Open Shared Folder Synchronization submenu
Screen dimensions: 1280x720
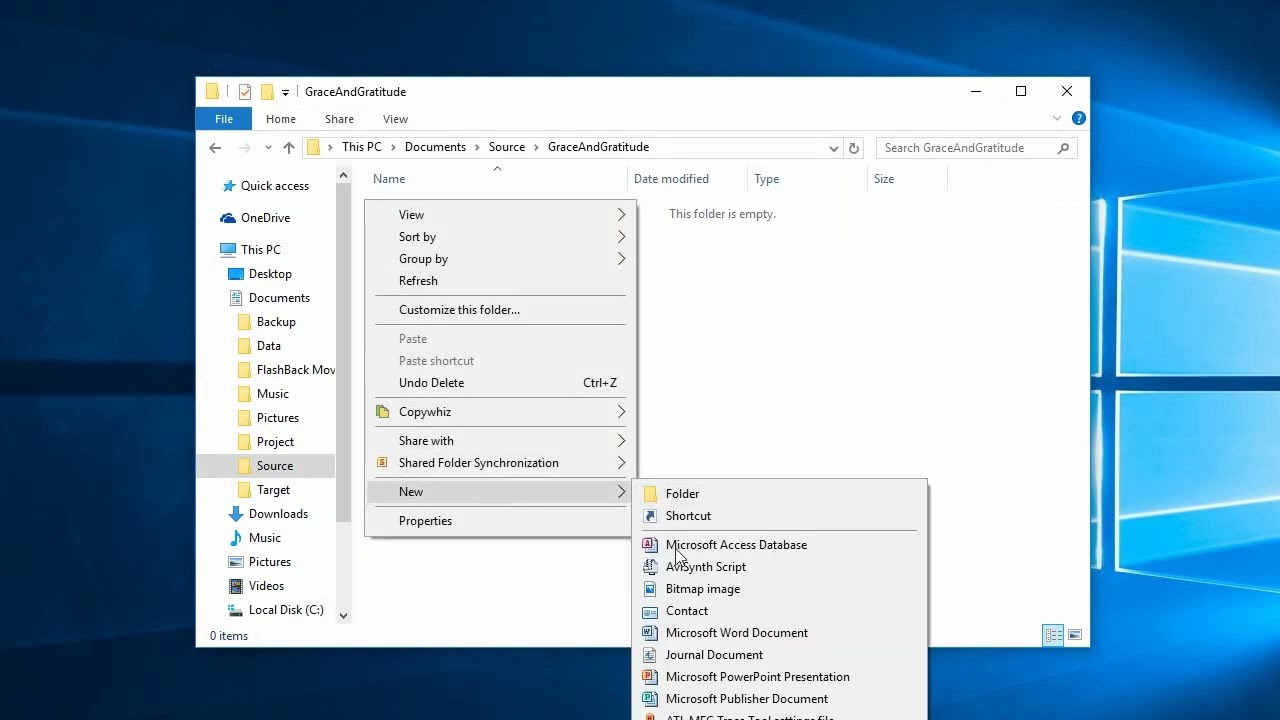(500, 463)
